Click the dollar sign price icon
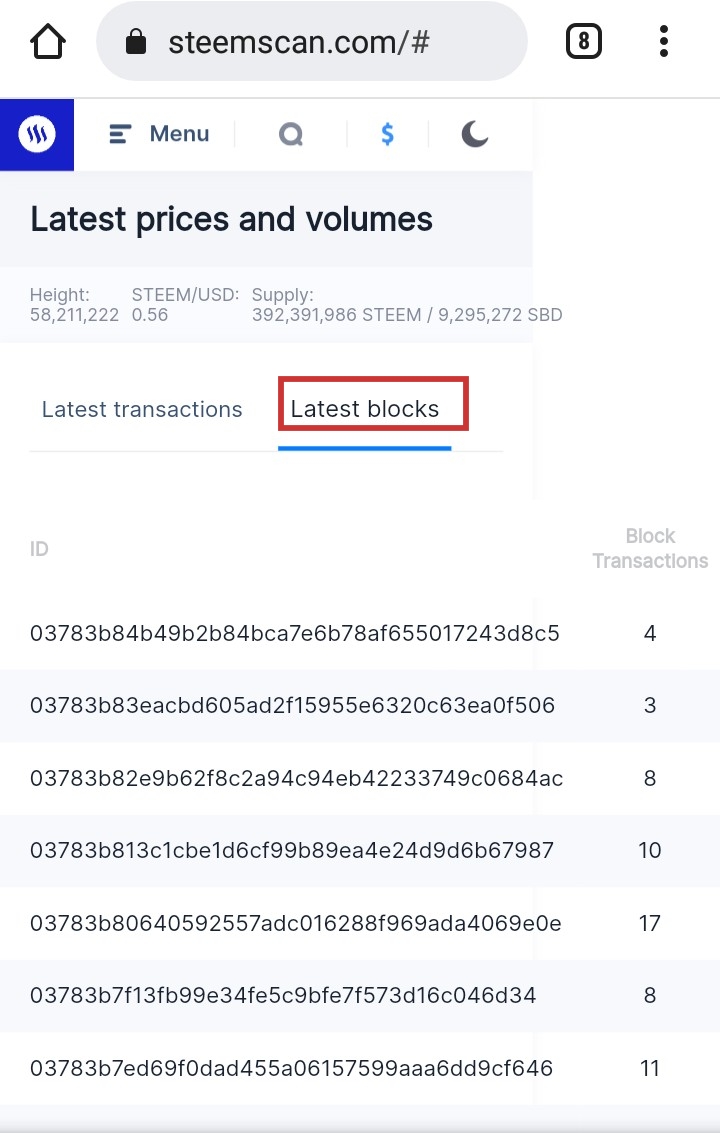The width and height of the screenshot is (720, 1133). click(387, 134)
